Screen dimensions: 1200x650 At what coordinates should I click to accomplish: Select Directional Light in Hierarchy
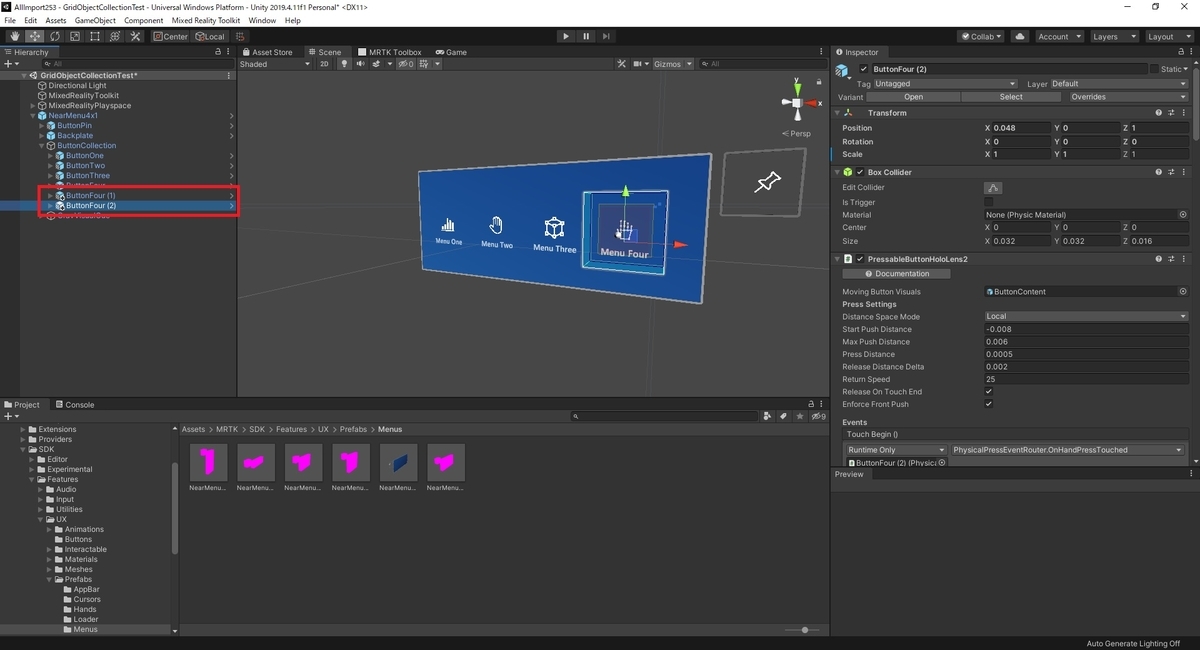pos(78,86)
